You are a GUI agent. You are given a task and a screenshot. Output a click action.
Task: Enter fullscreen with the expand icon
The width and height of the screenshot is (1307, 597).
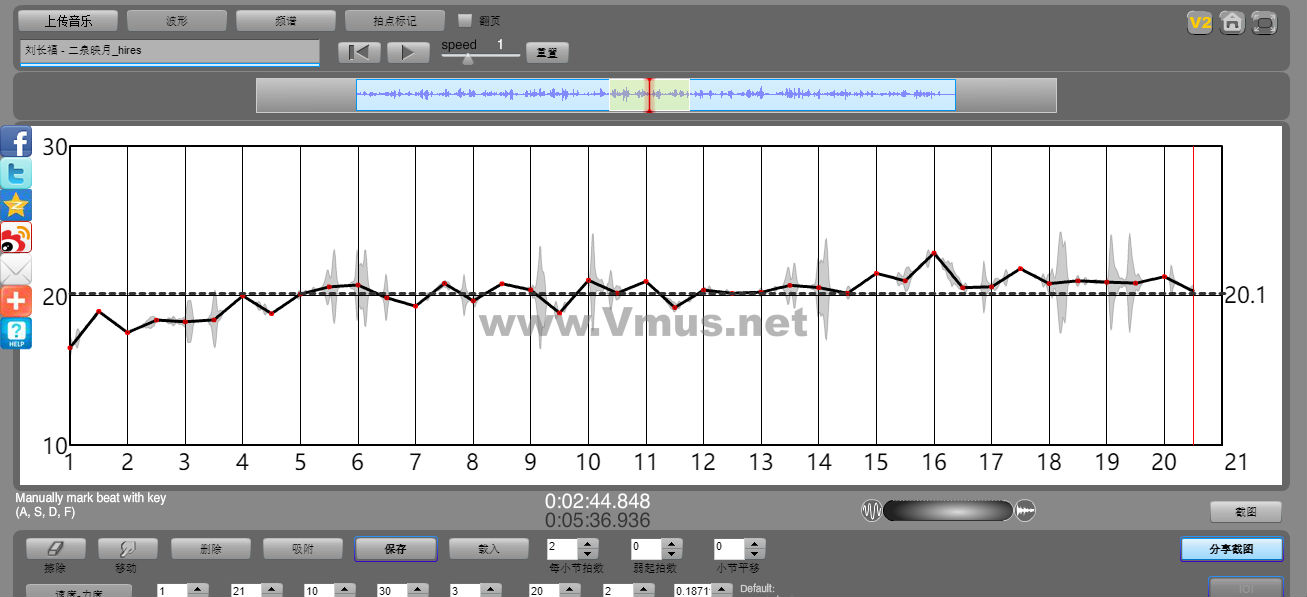(x=1265, y=23)
